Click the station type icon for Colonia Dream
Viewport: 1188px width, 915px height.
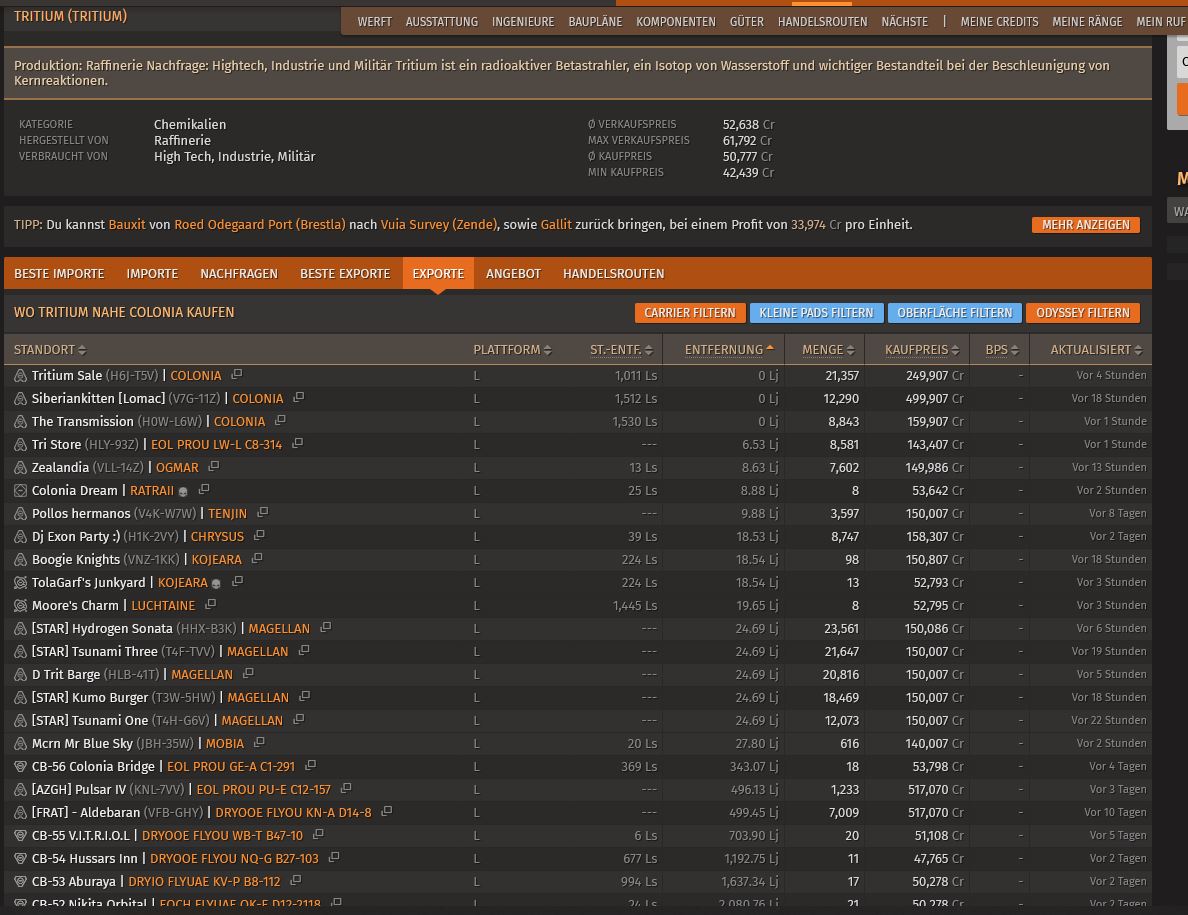pyautogui.click(x=20, y=491)
